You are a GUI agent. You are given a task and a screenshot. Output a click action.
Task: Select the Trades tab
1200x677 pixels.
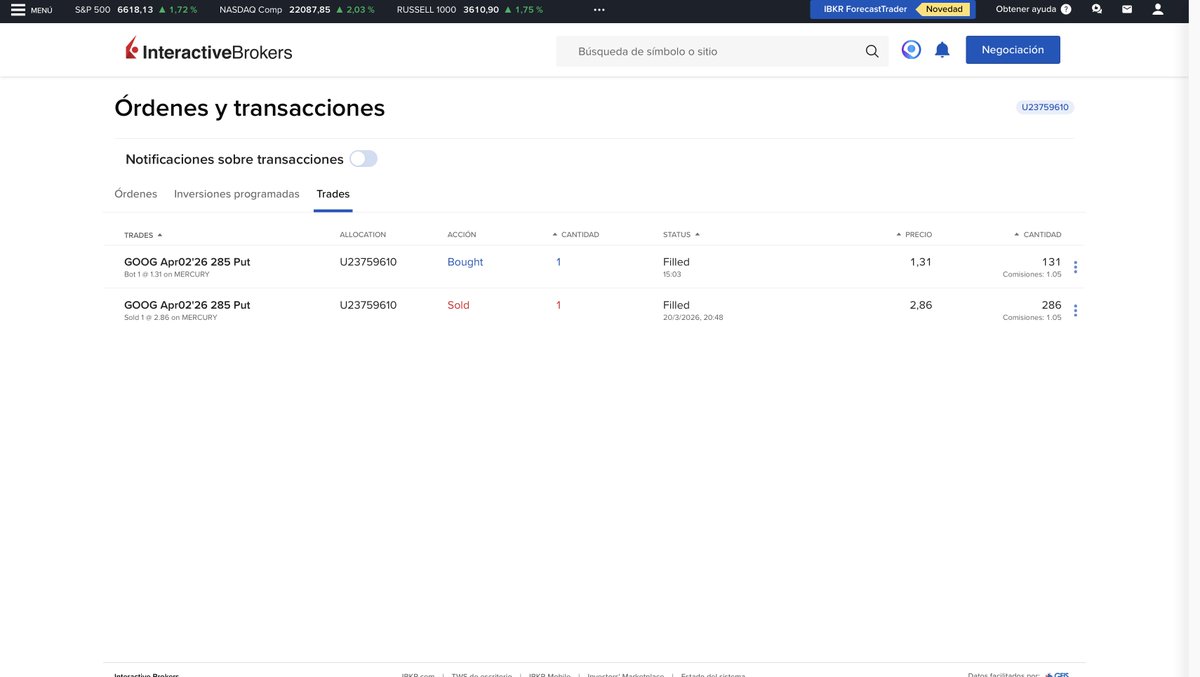[x=333, y=194]
